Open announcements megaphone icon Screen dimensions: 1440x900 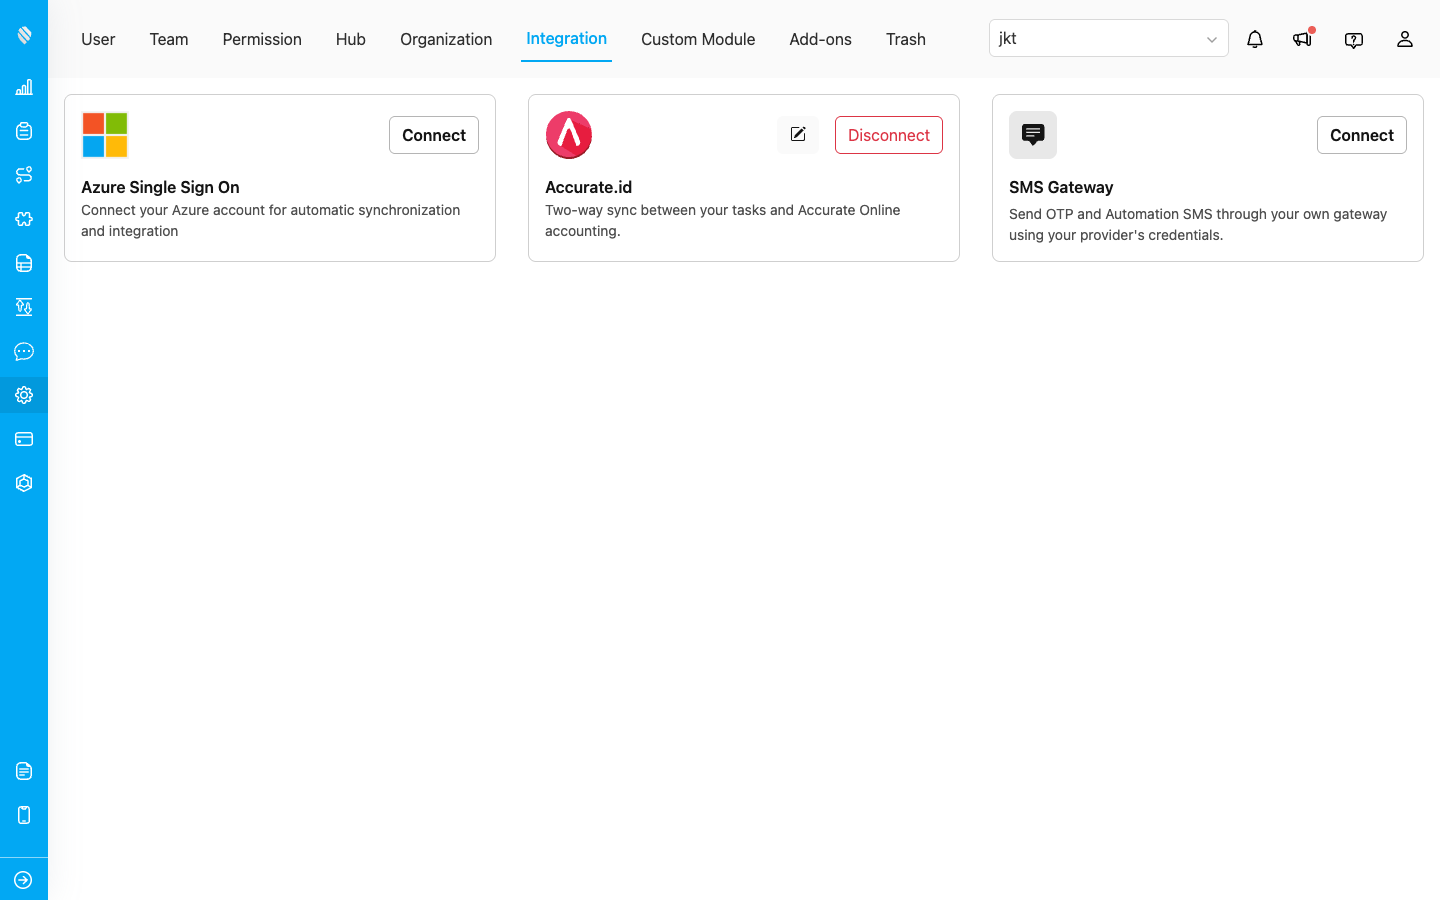point(1302,39)
